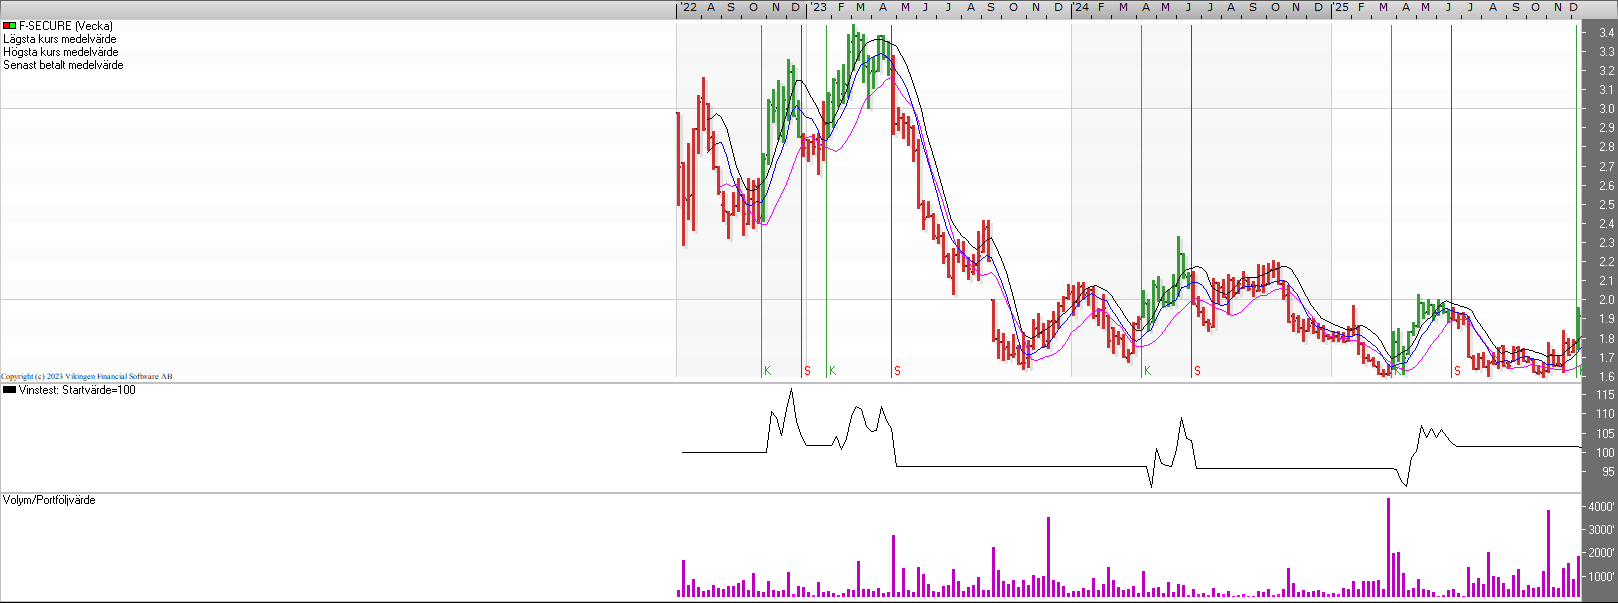This screenshot has height=603, width=1618.
Task: Click the 3.4 value on price axis
Action: click(1606, 33)
